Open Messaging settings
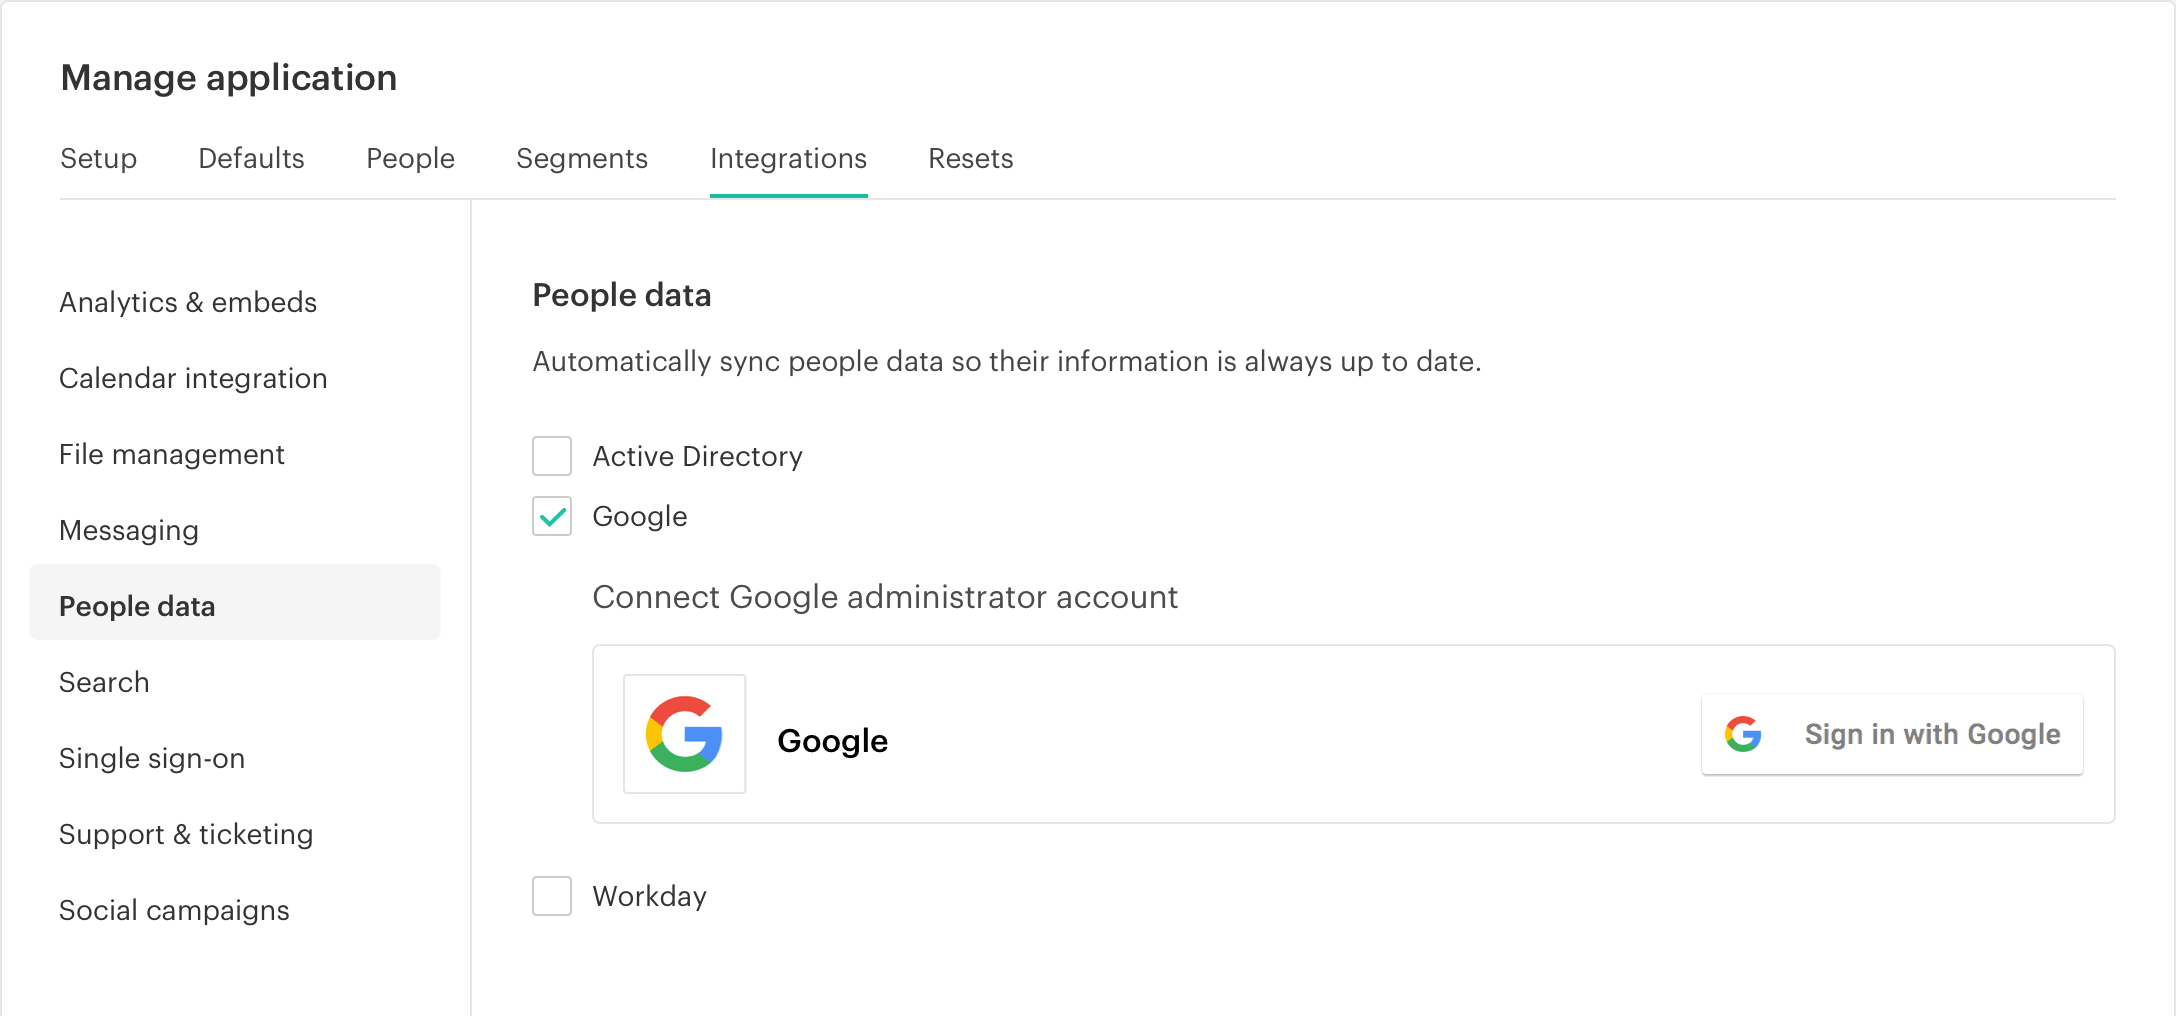This screenshot has width=2176, height=1016. click(x=128, y=530)
